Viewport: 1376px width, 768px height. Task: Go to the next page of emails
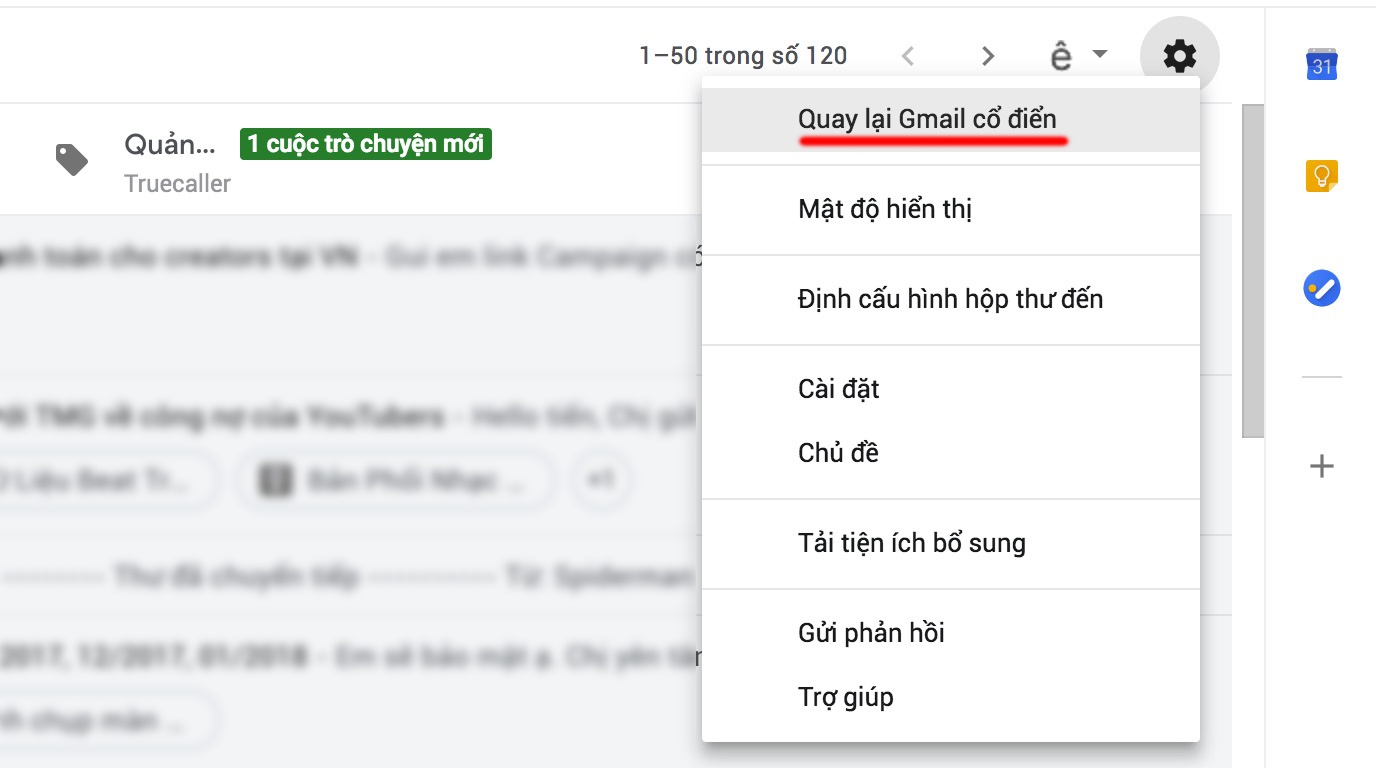pyautogui.click(x=988, y=56)
